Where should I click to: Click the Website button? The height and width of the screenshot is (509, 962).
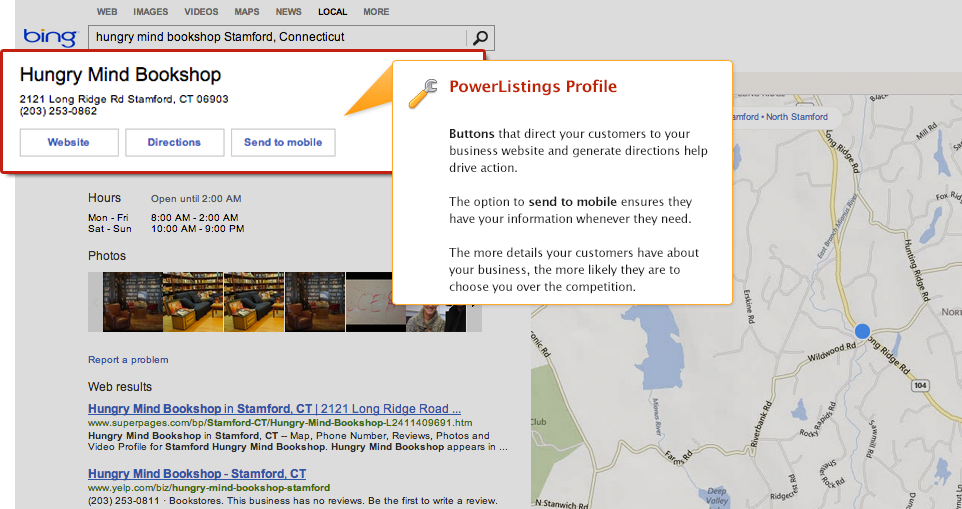(69, 142)
